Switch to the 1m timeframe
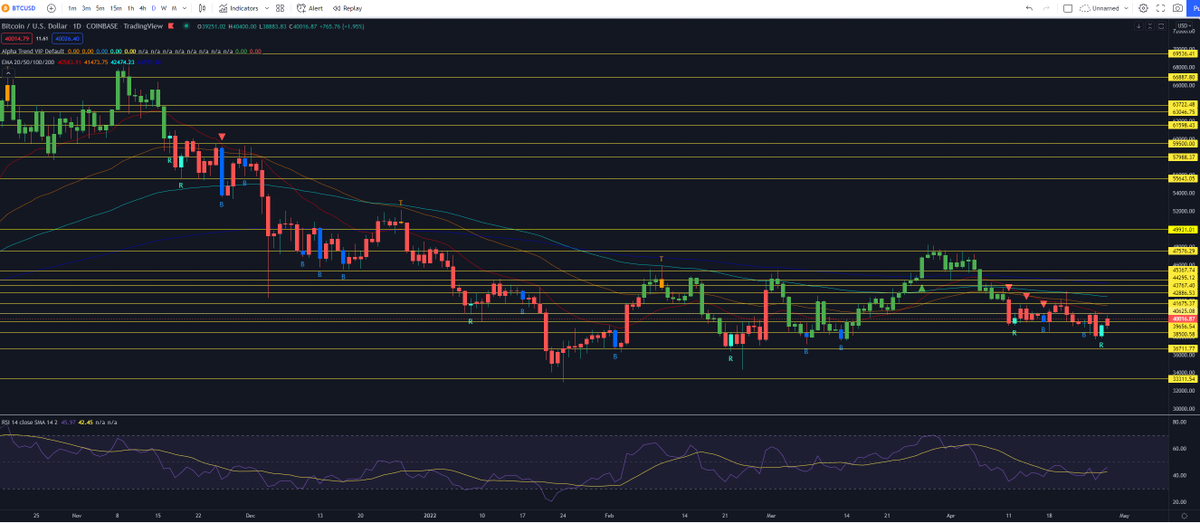This screenshot has height=523, width=1200. coord(73,8)
